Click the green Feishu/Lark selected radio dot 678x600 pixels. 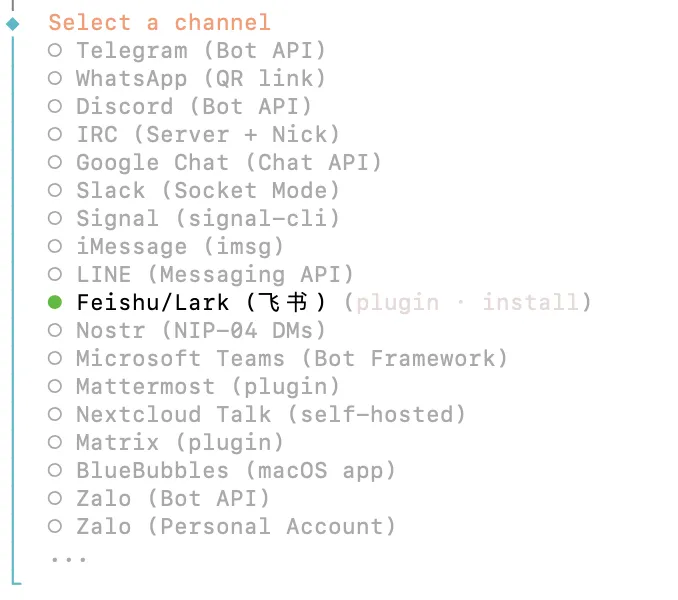[55, 302]
